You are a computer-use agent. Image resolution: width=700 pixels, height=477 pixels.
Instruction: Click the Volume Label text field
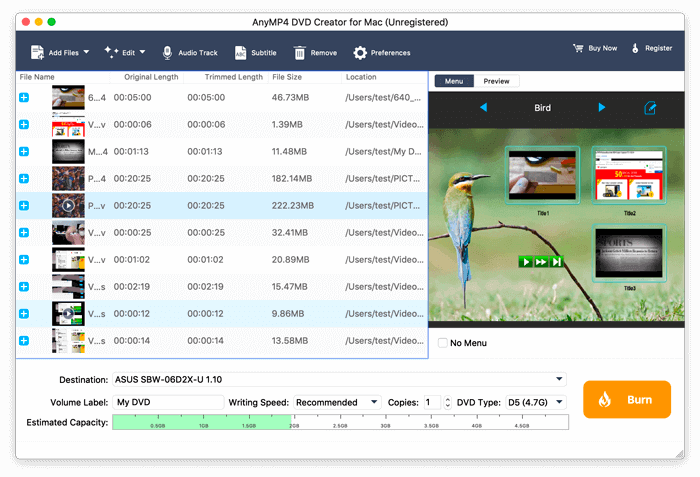(168, 402)
